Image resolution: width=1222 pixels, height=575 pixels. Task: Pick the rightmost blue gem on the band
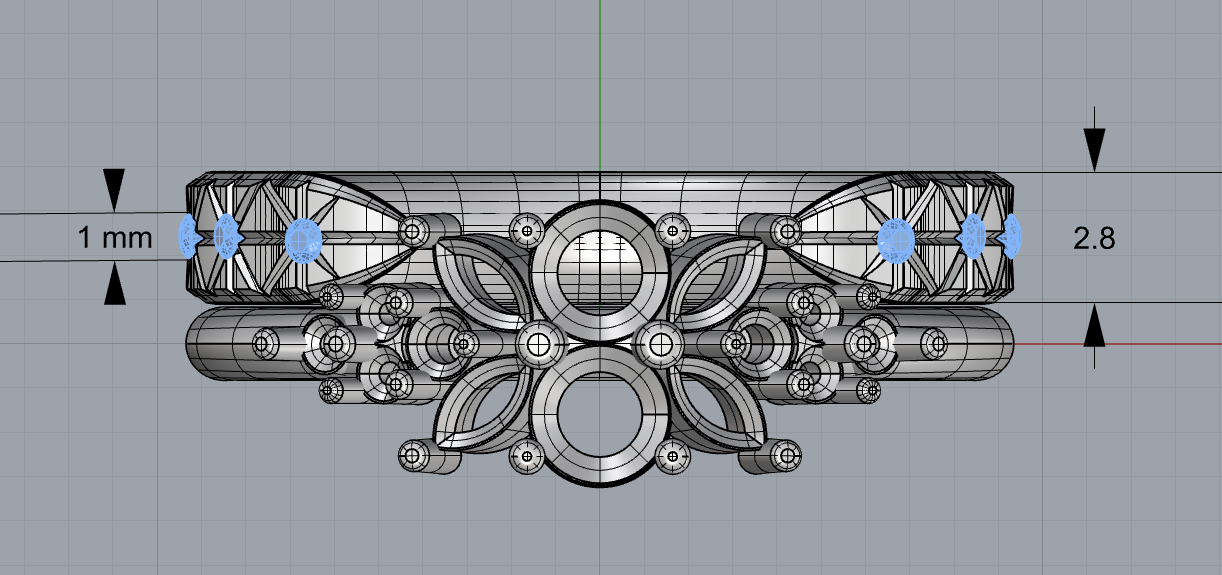tap(1012, 236)
